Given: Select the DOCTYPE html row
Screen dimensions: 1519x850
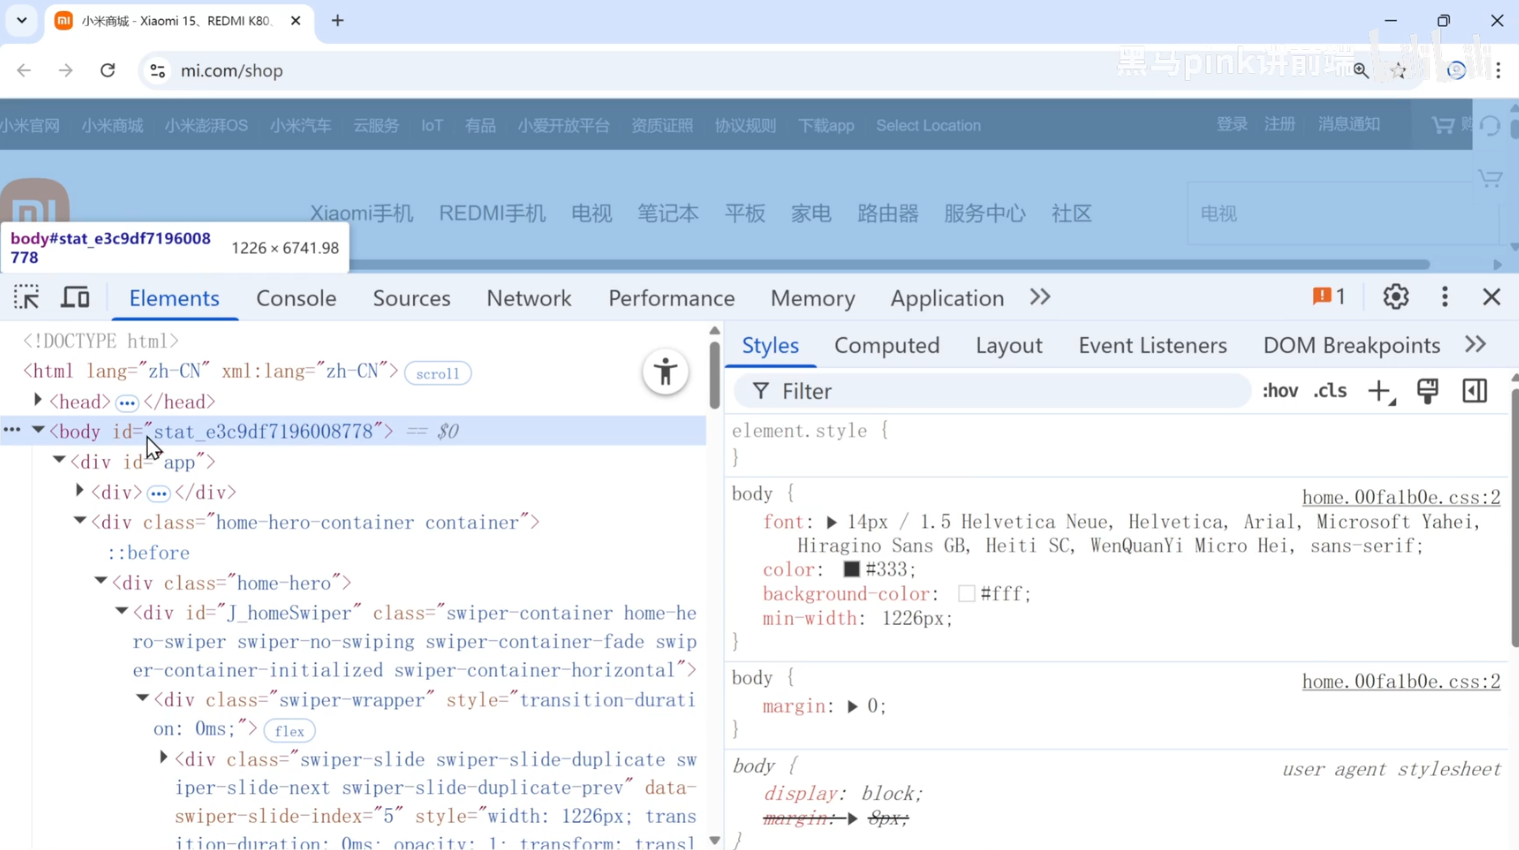Looking at the screenshot, I should click(101, 341).
